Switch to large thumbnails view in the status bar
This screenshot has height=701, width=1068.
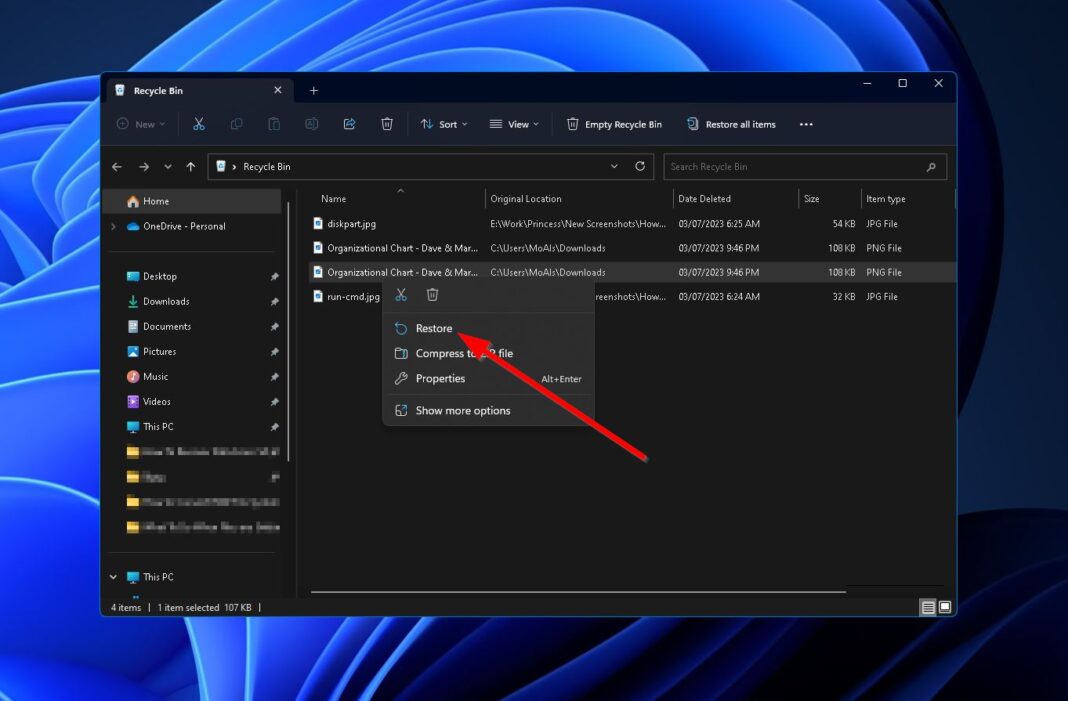coord(943,606)
